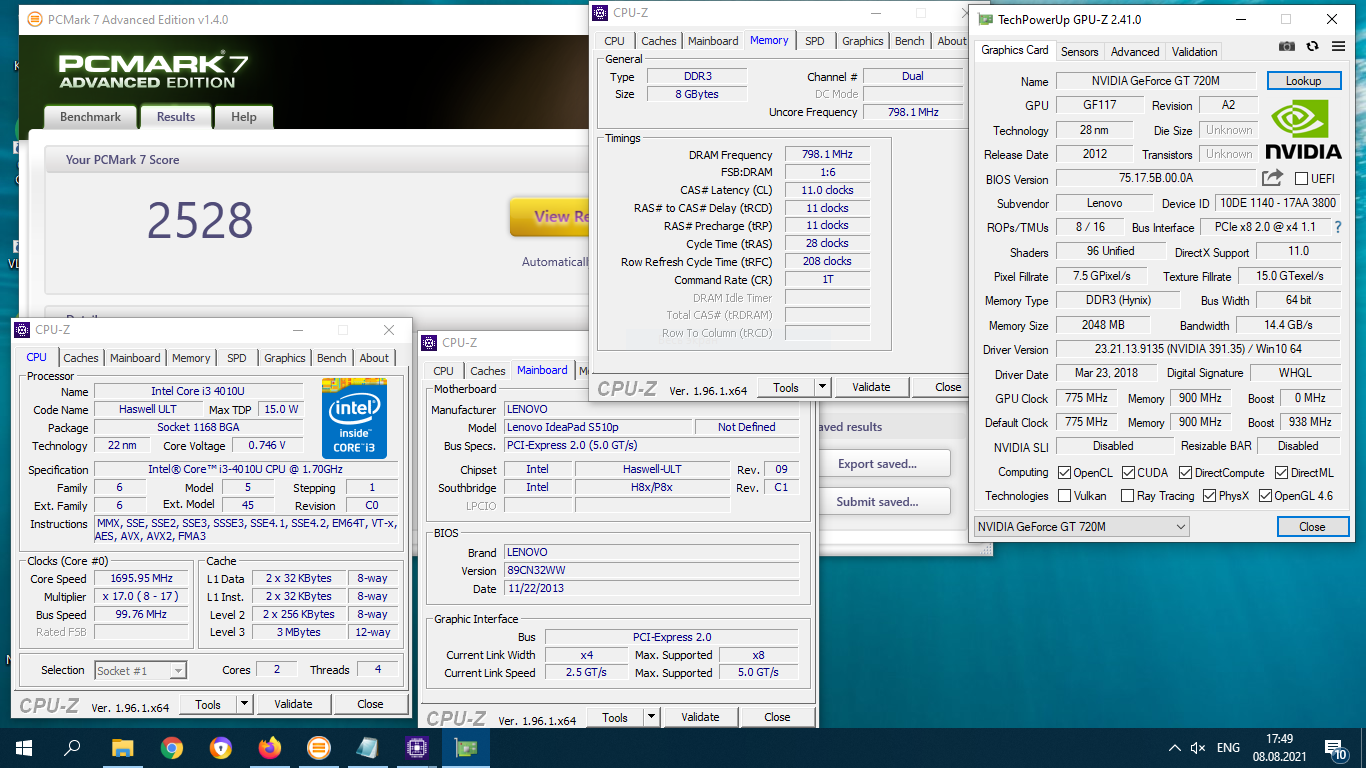Open the notepad taskbar app
This screenshot has width=1366, height=768.
click(367, 747)
